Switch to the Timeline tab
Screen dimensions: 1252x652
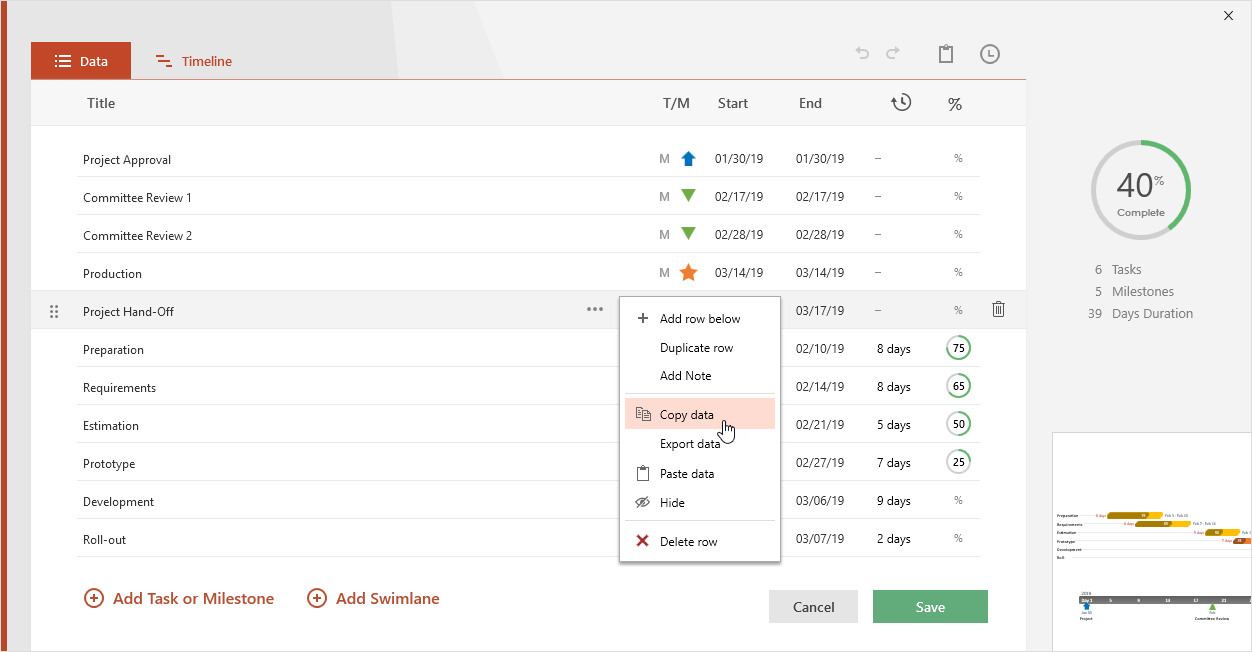point(194,61)
